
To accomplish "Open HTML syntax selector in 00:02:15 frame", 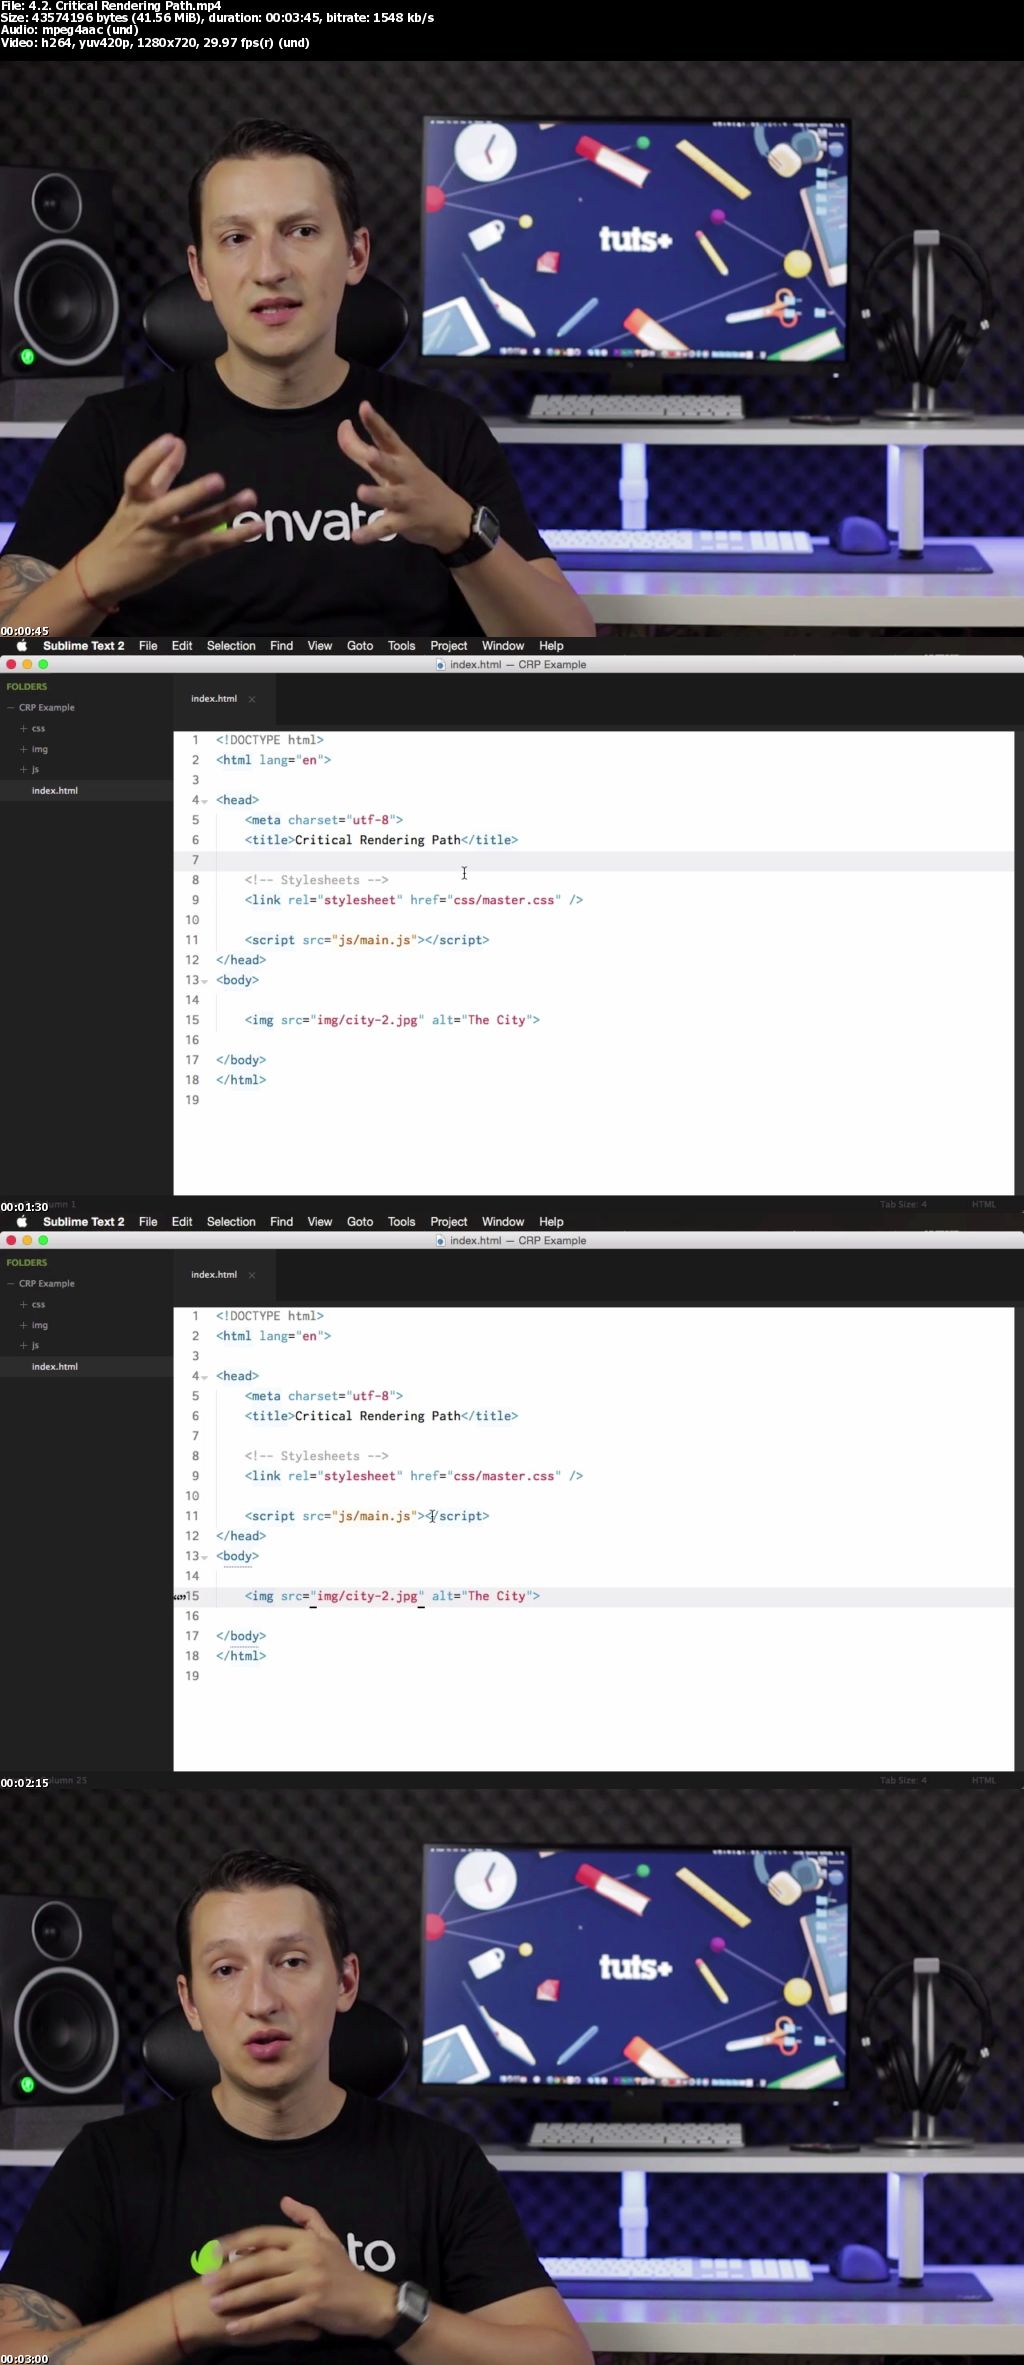I will tap(983, 1780).
